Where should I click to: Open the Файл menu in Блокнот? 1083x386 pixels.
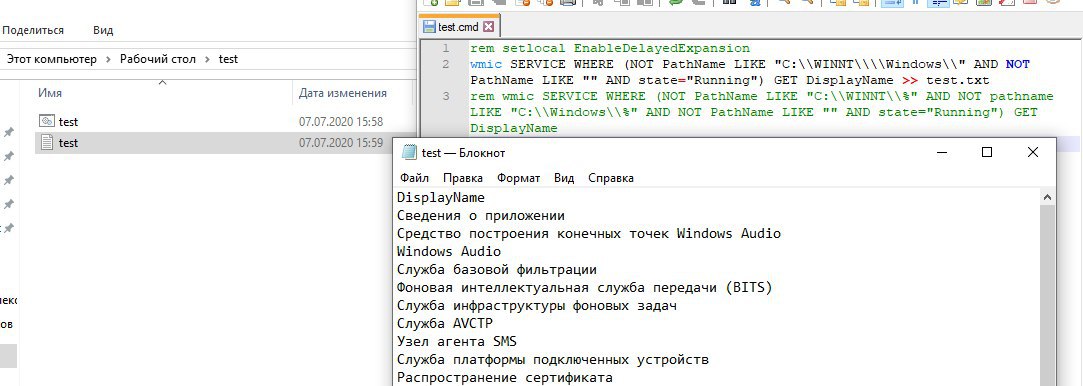pyautogui.click(x=414, y=178)
